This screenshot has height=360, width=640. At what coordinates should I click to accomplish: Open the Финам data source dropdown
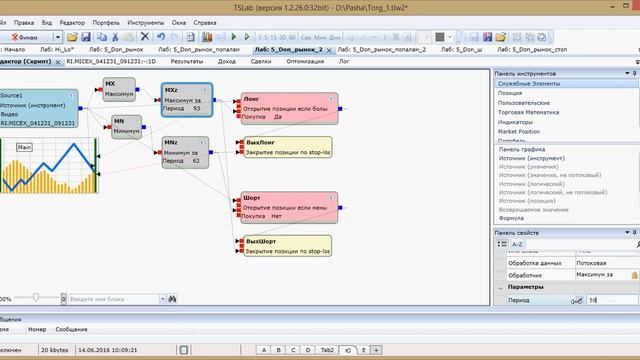coord(58,37)
